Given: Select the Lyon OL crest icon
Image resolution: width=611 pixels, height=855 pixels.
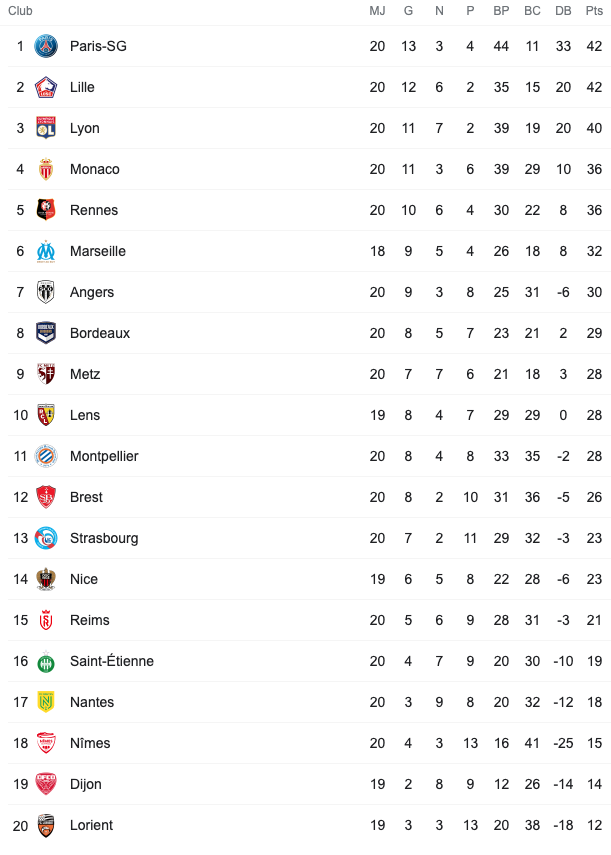Looking at the screenshot, I should tap(46, 128).
